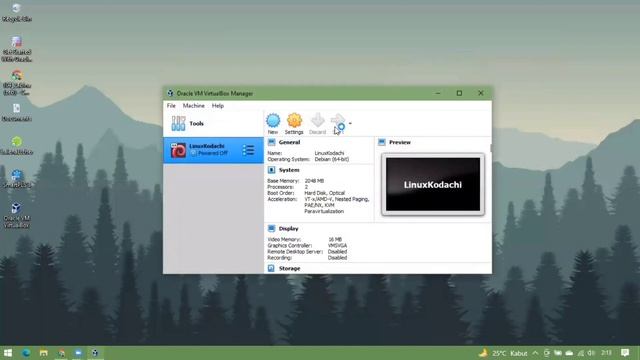The width and height of the screenshot is (640, 360).
Task: Click the 'Hard Disk, Optical' boot order value
Action: (x=324, y=193)
